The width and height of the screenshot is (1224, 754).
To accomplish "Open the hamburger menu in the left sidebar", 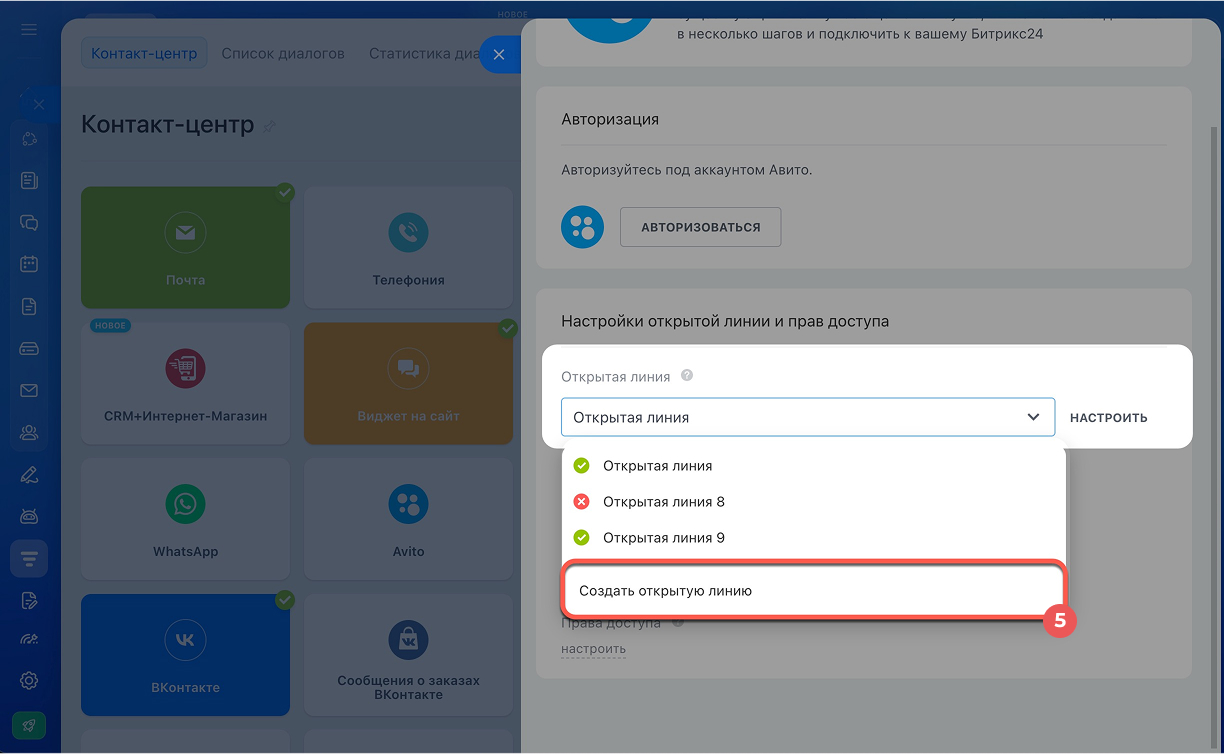I will (x=29, y=30).
